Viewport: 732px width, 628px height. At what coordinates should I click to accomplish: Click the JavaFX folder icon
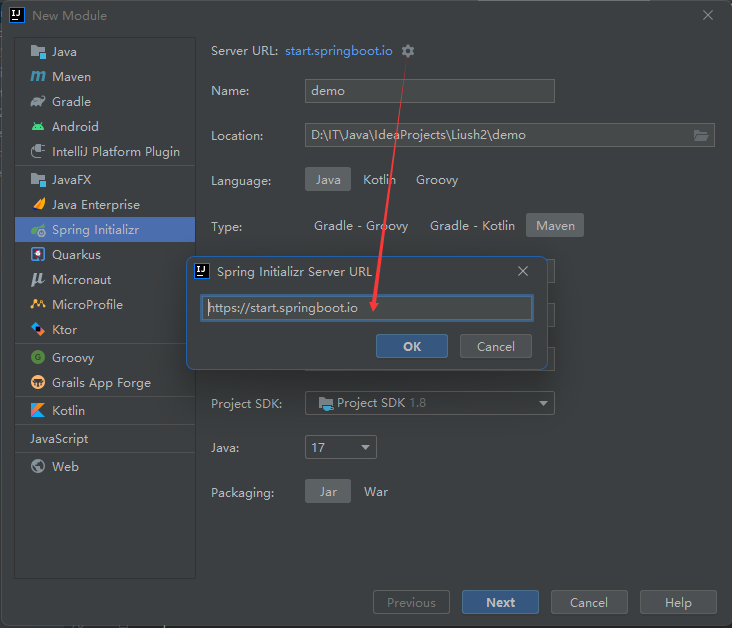coord(38,179)
